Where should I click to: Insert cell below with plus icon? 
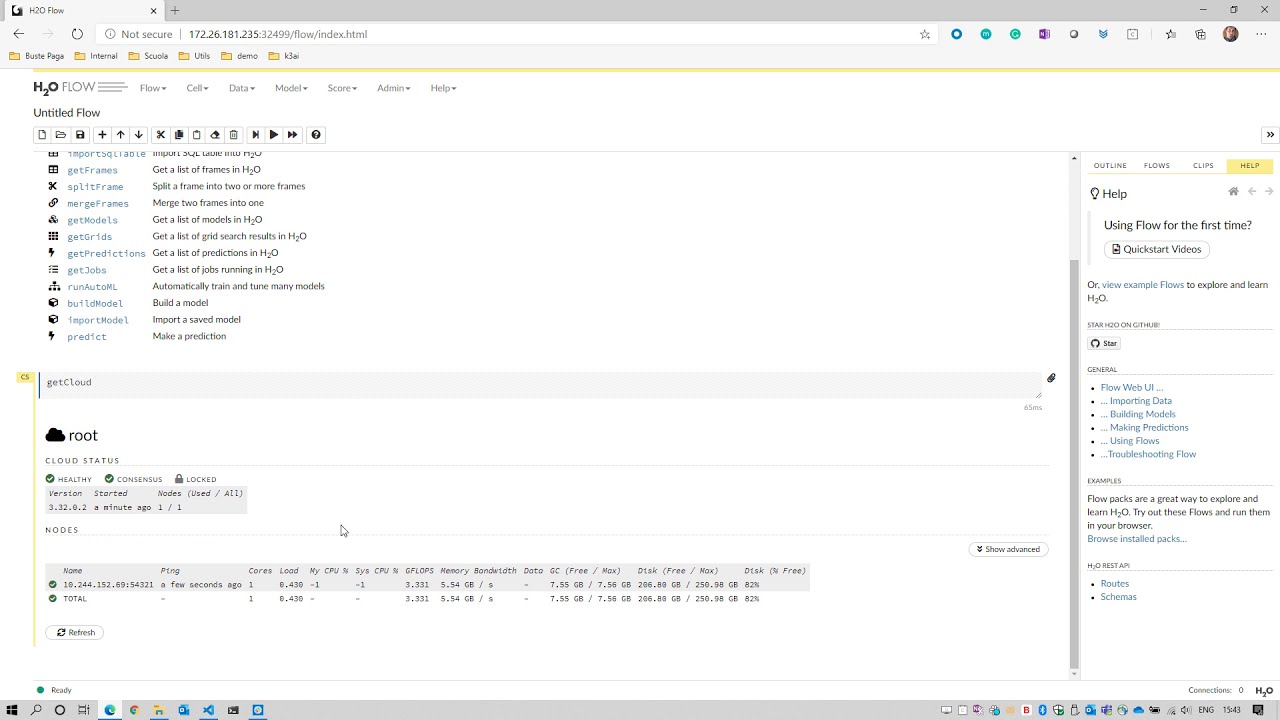(102, 135)
